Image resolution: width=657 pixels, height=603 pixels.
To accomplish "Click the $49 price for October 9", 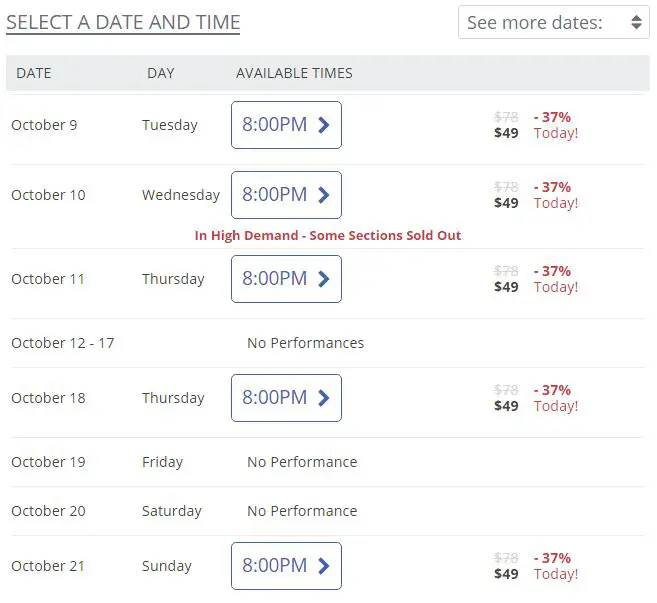I will point(506,133).
